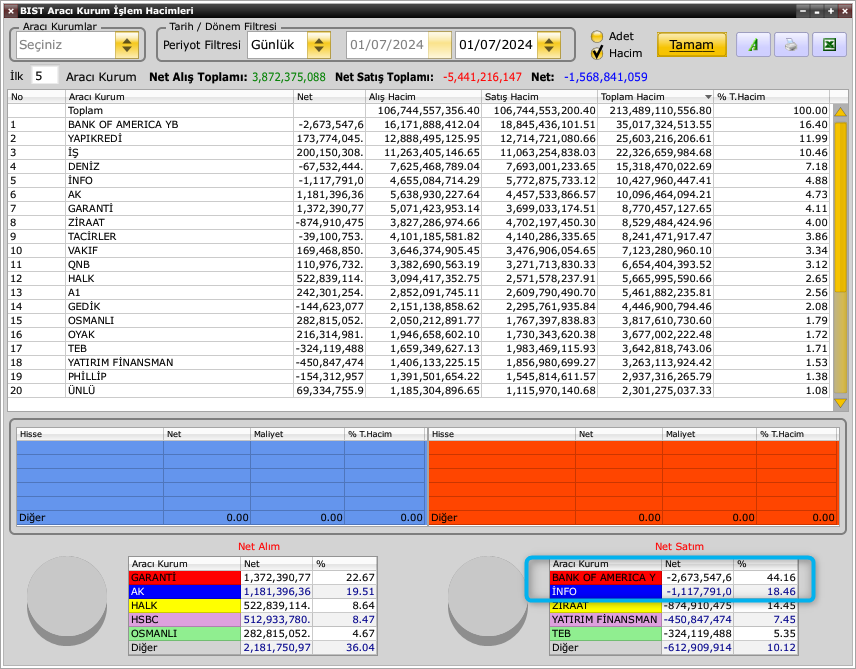Click the Diğer row in orange panel
Viewport: 856px width, 669px height.
[x=633, y=517]
